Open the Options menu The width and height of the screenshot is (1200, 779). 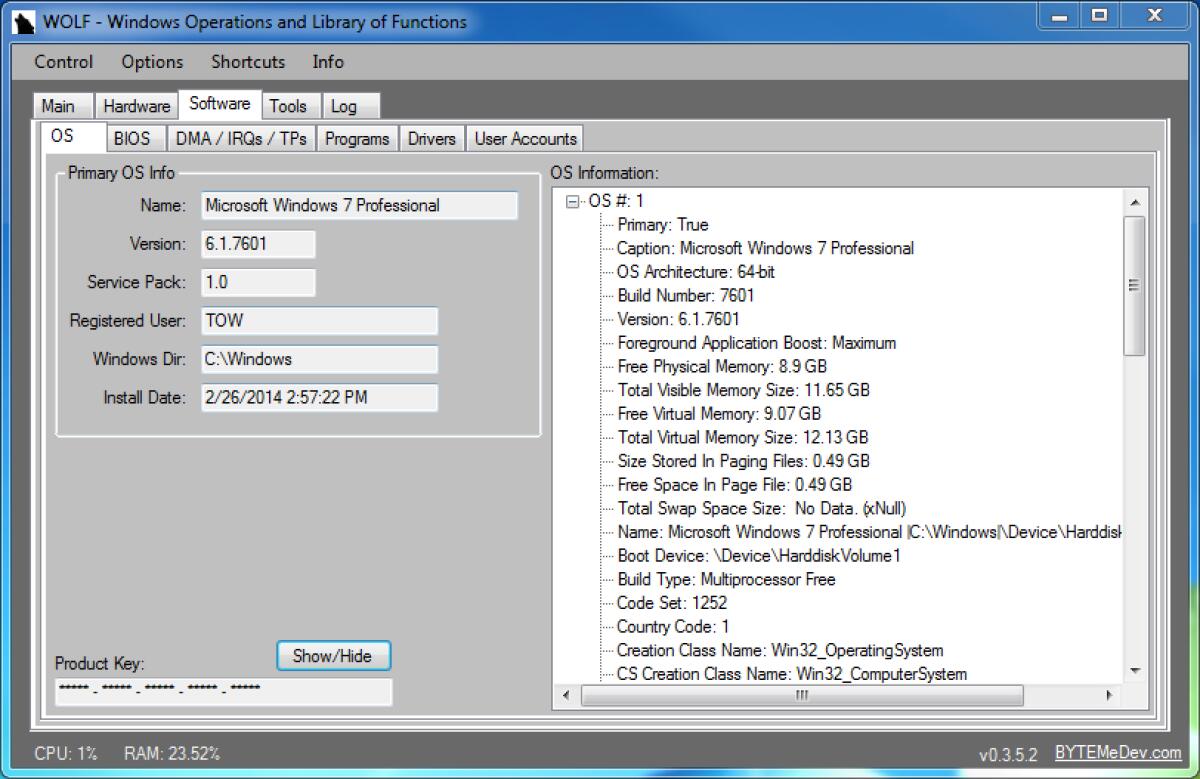point(150,62)
